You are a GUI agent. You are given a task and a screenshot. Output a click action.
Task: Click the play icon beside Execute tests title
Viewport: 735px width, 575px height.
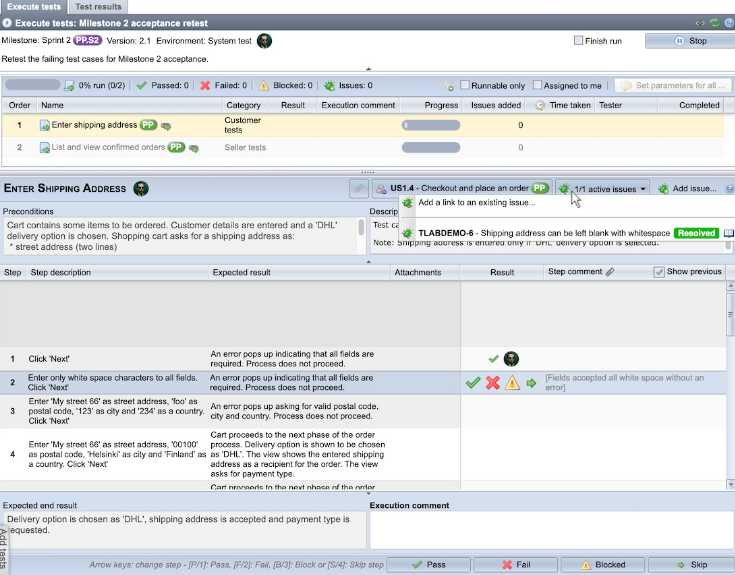[7, 23]
